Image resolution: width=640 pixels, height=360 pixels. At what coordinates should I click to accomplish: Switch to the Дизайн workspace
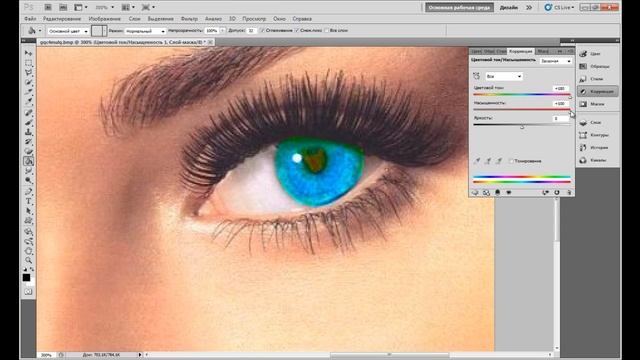coord(509,7)
